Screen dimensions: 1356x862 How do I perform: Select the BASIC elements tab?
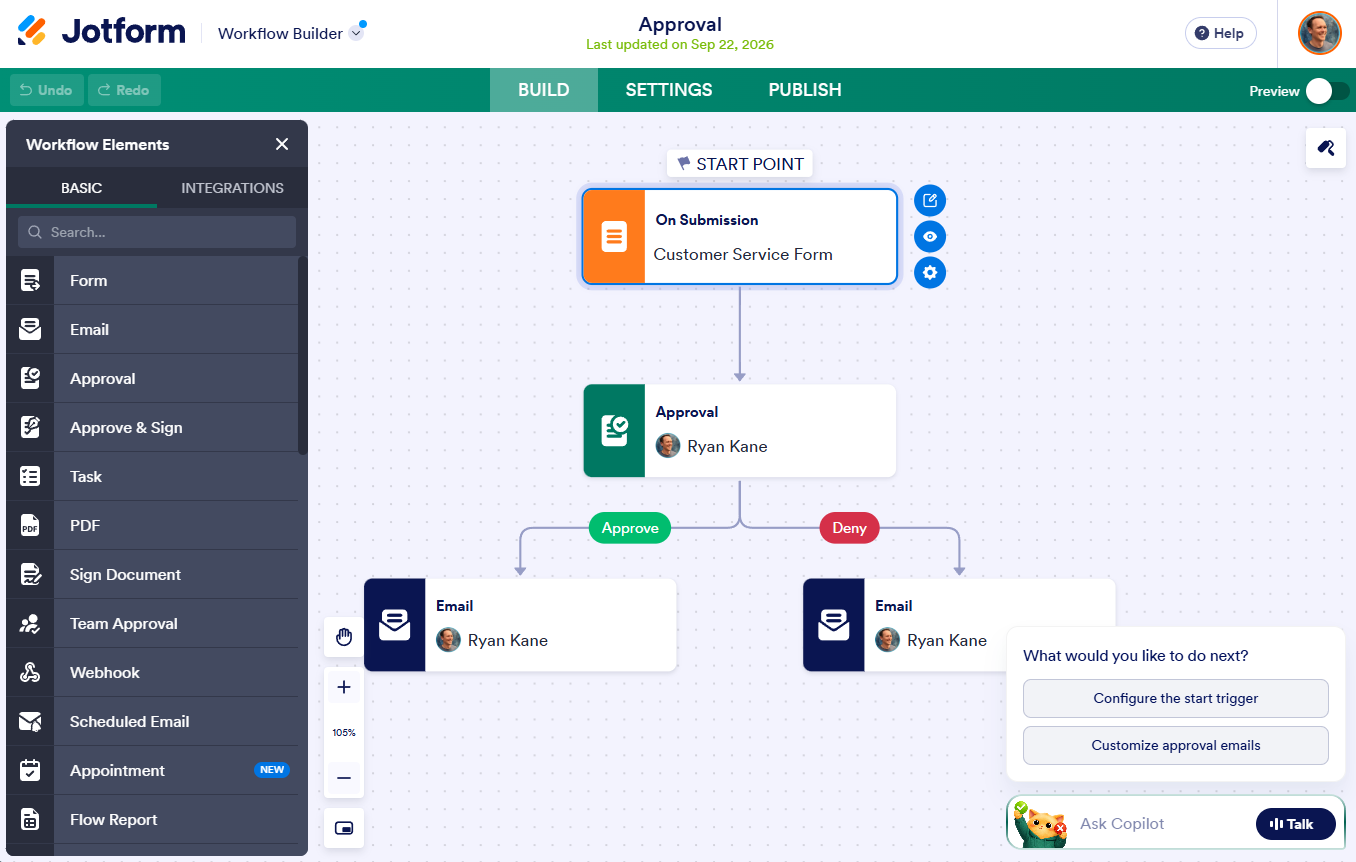click(x=82, y=188)
